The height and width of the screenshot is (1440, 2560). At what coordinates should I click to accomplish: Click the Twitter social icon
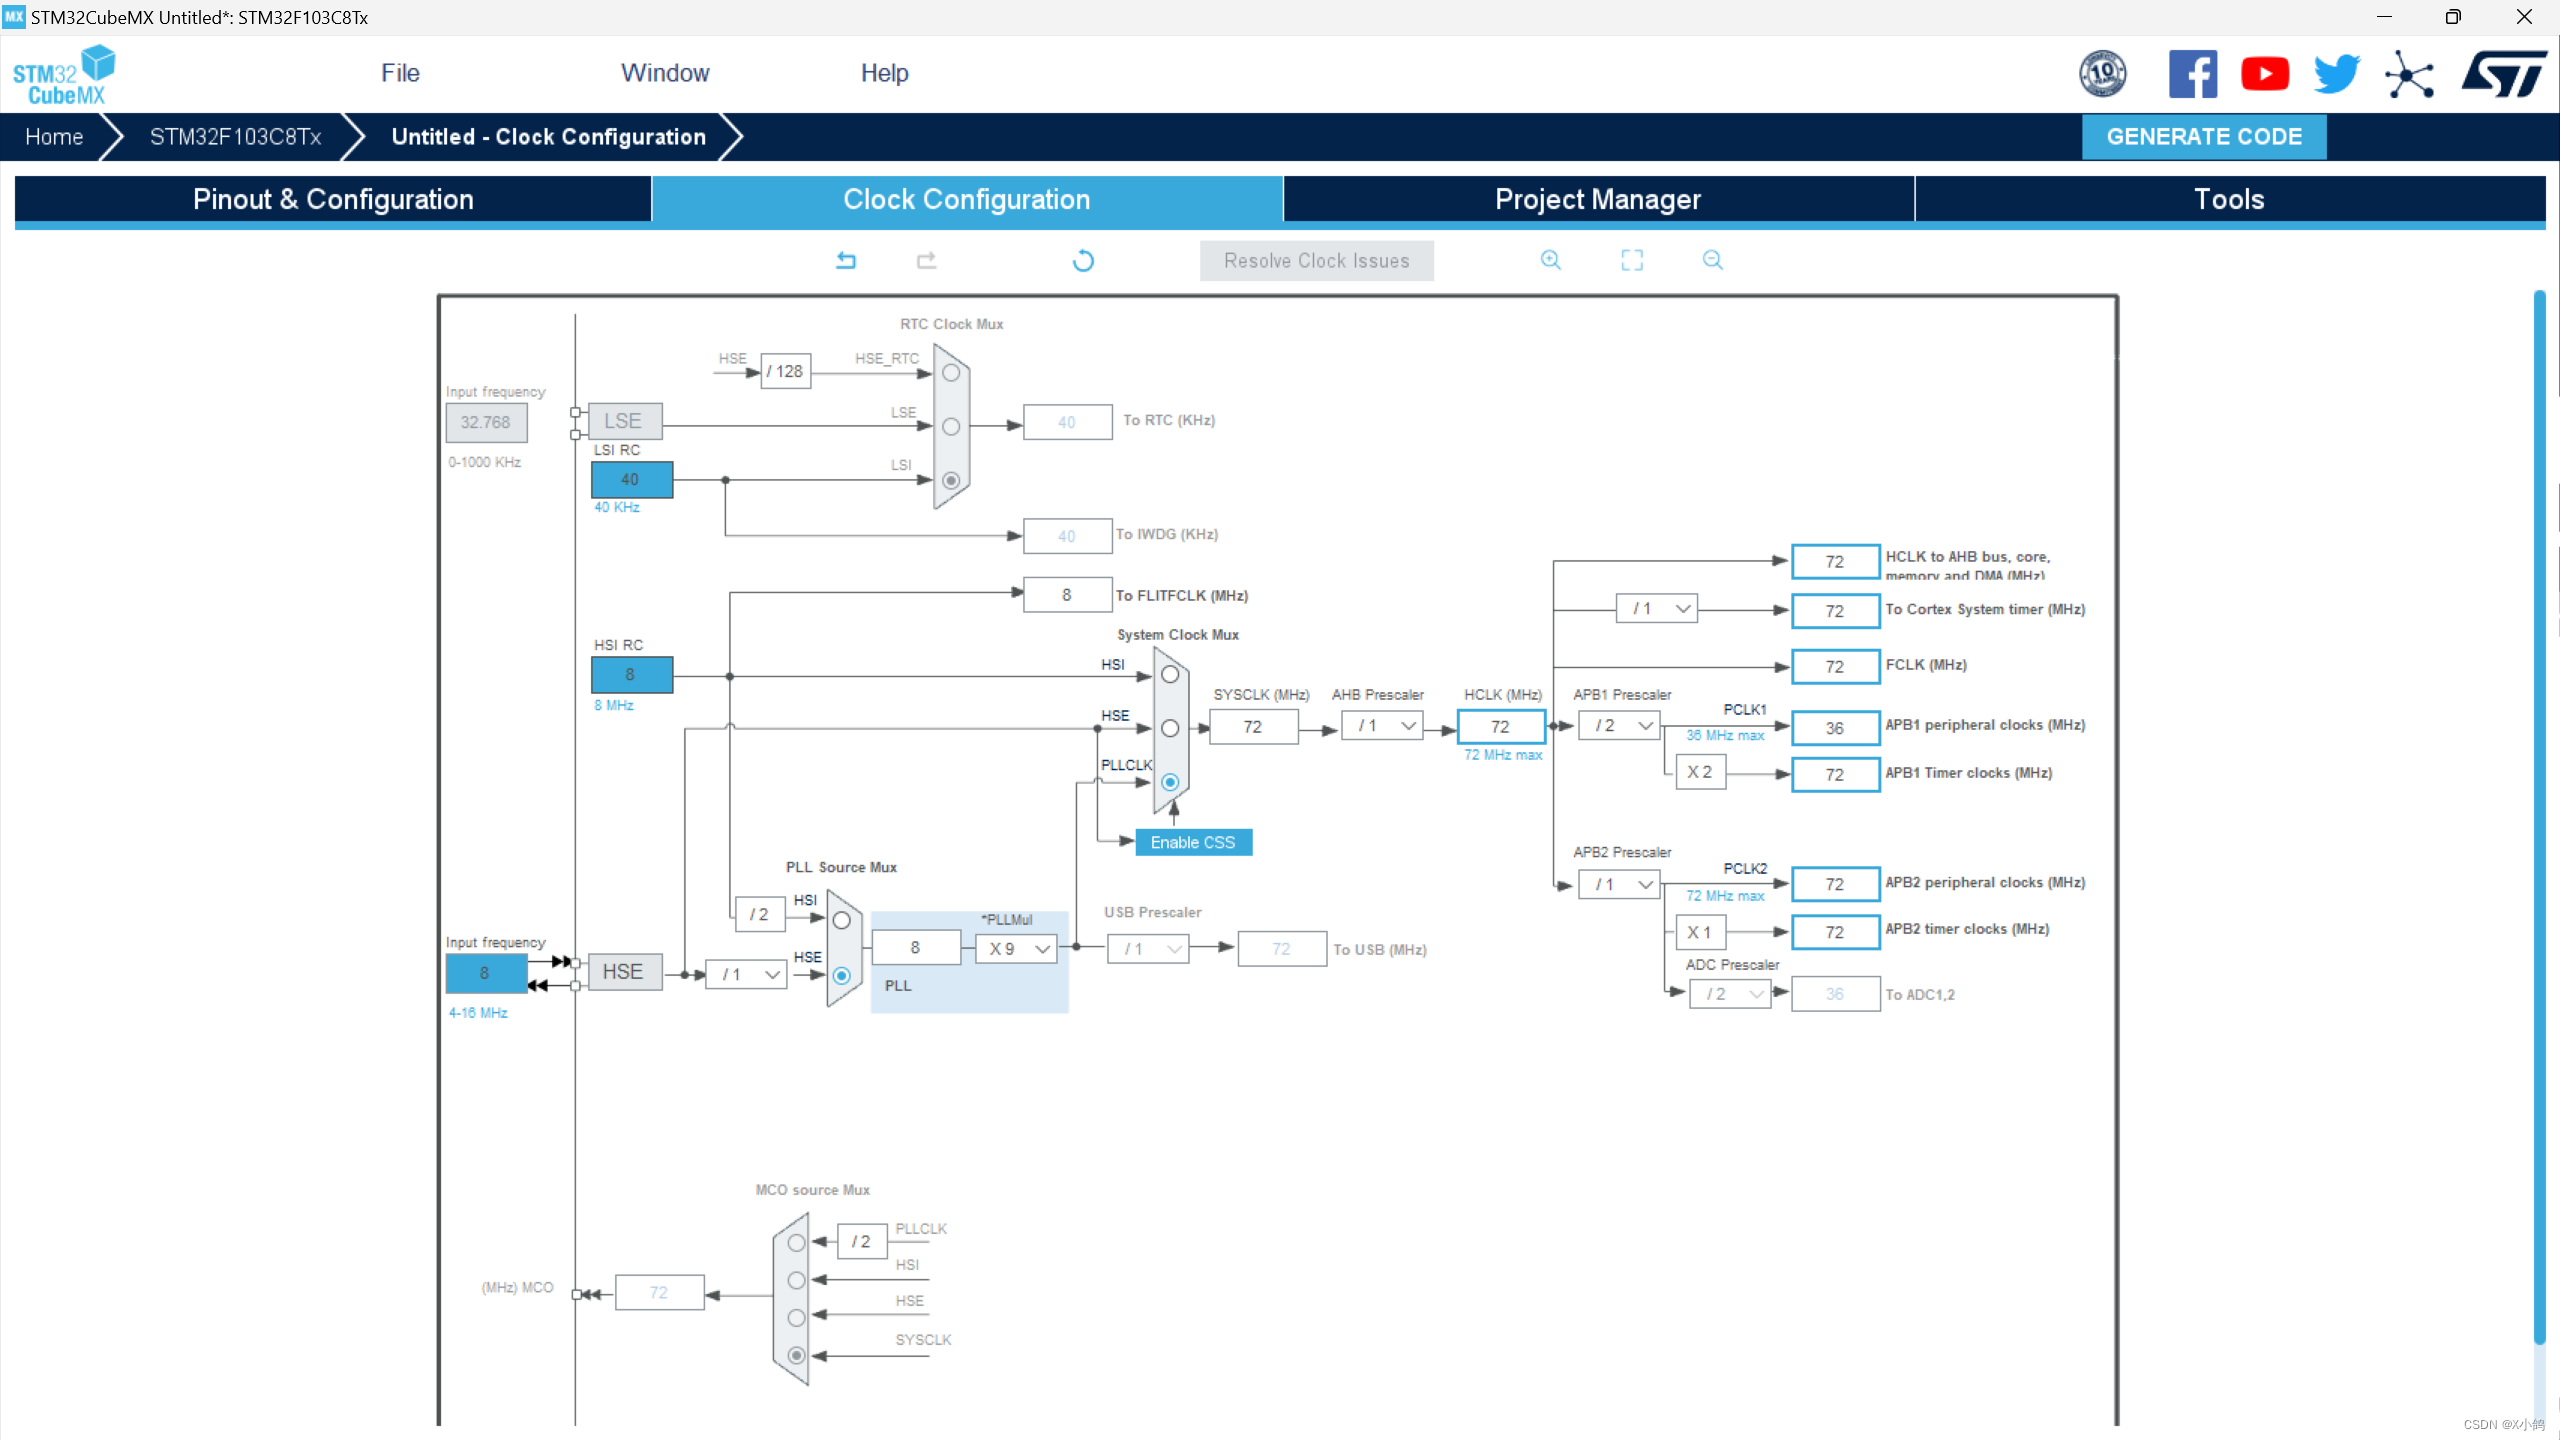click(2335, 72)
